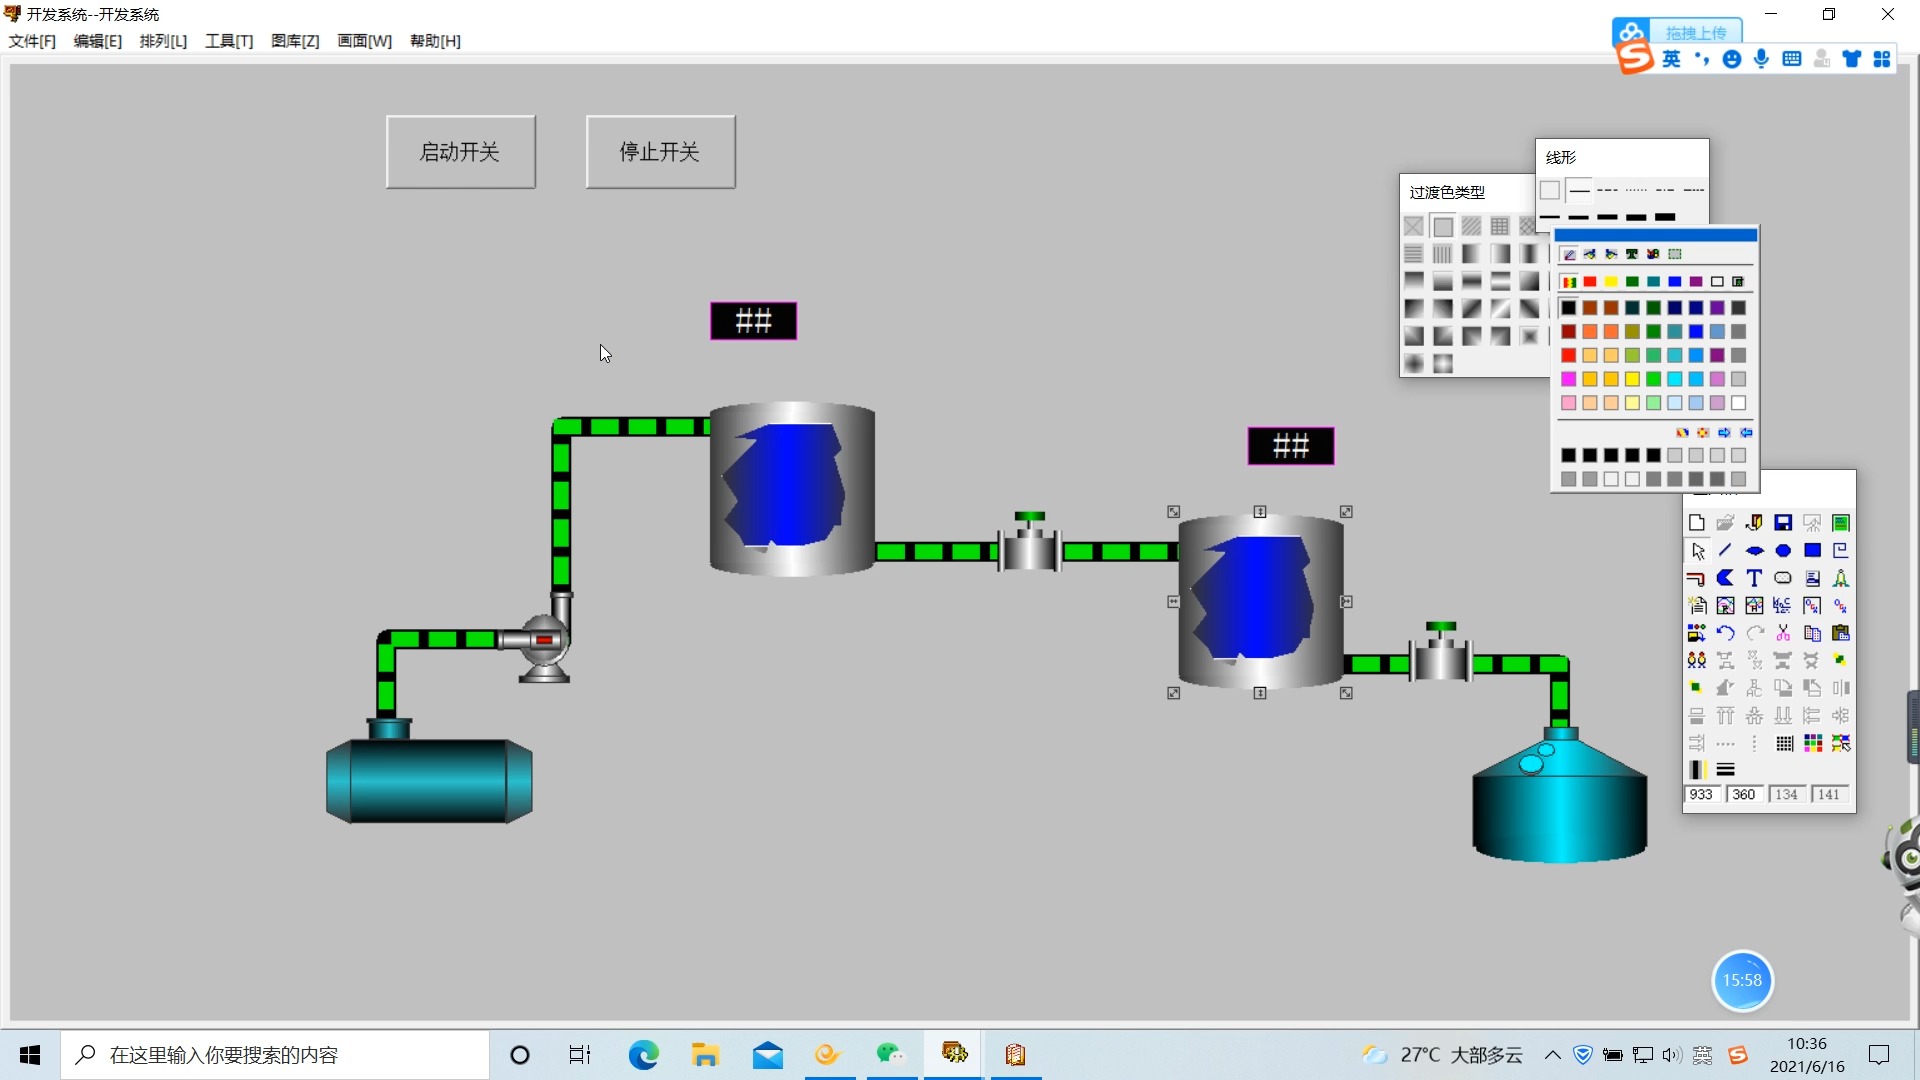
Task: Pick the red swatch in color palette
Action: point(1590,282)
